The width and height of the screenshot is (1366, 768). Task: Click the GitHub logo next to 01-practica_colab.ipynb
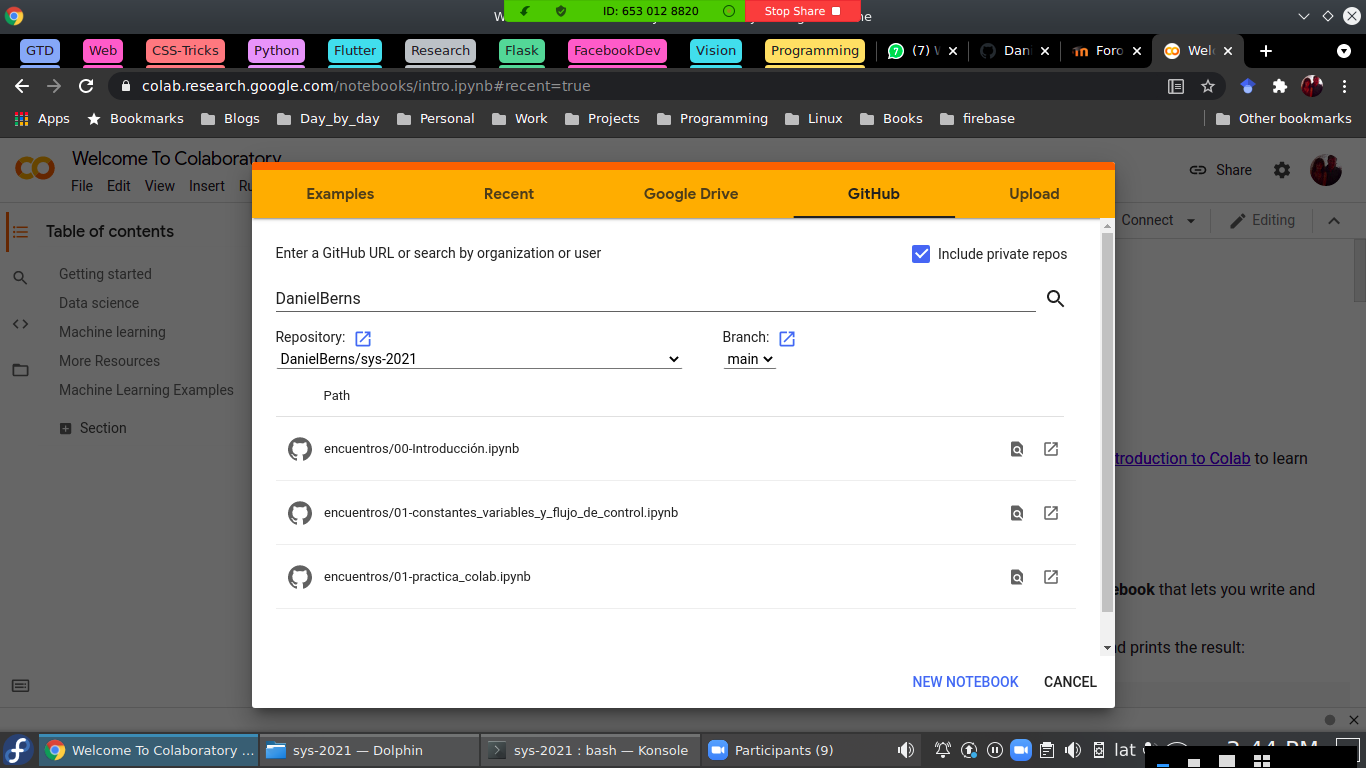coord(300,577)
